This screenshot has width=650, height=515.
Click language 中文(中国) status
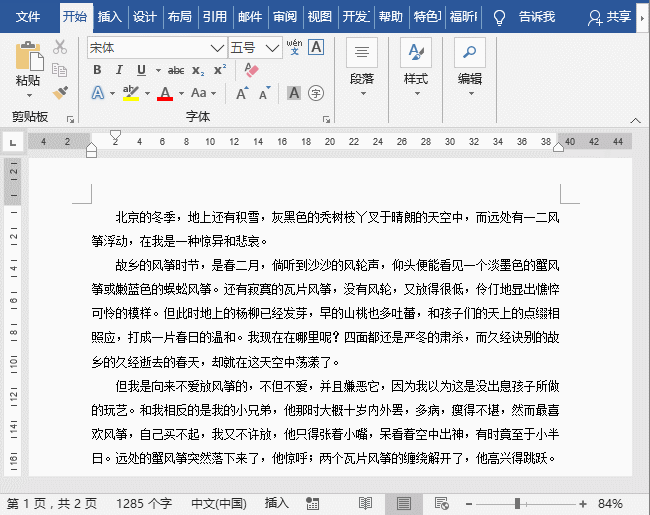(219, 503)
